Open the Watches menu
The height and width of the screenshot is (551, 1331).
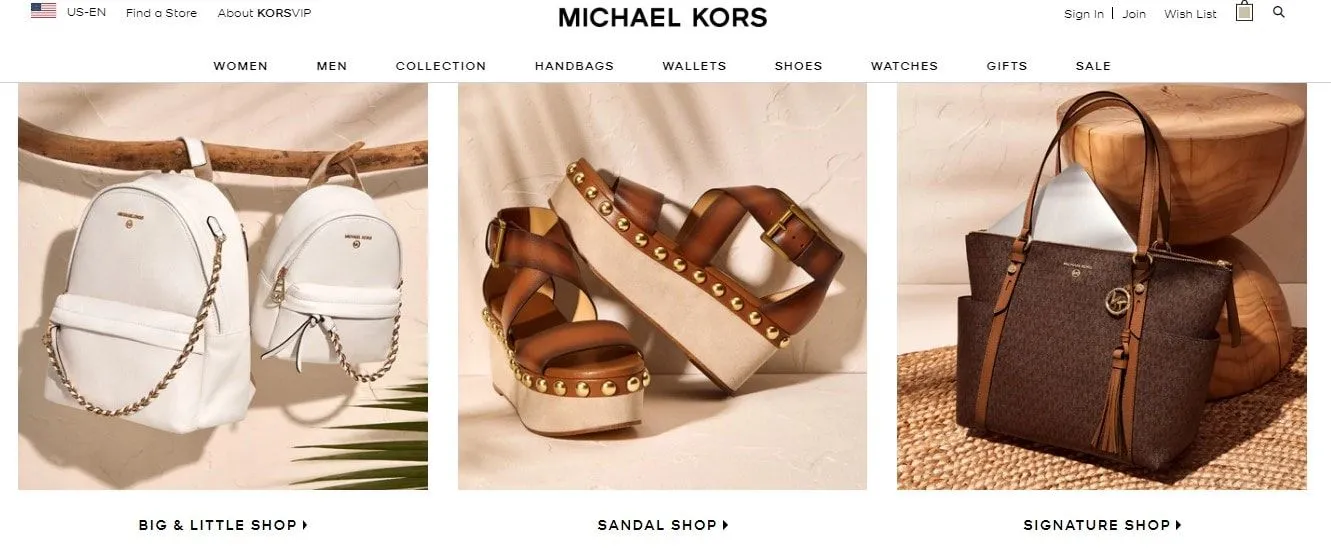tap(904, 66)
